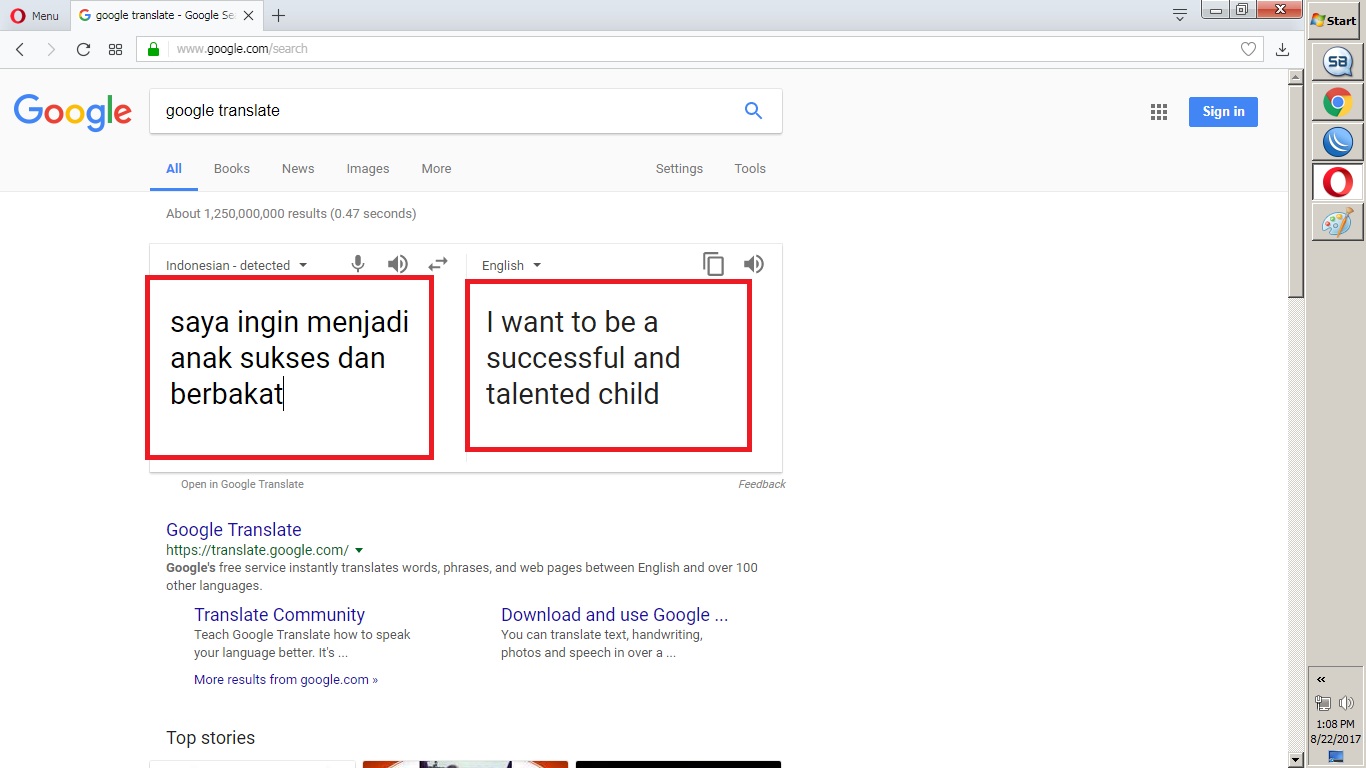Bookmark page with heart icon
Screen dimensions: 1366x768
pyautogui.click(x=1248, y=49)
